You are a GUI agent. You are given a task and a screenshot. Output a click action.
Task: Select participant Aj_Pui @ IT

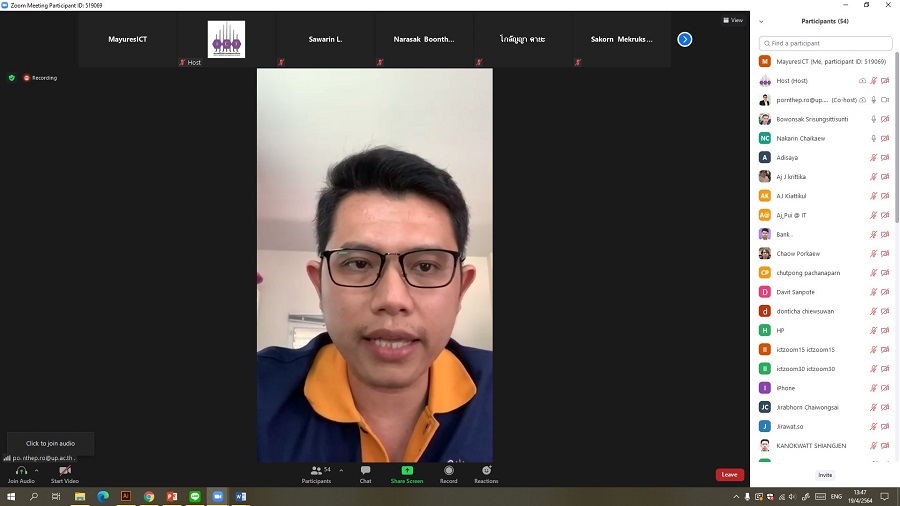click(825, 215)
